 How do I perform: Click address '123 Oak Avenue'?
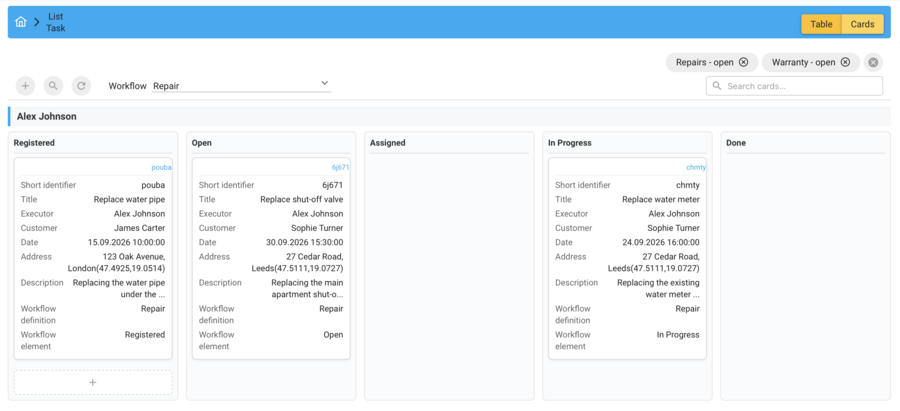click(x=135, y=257)
